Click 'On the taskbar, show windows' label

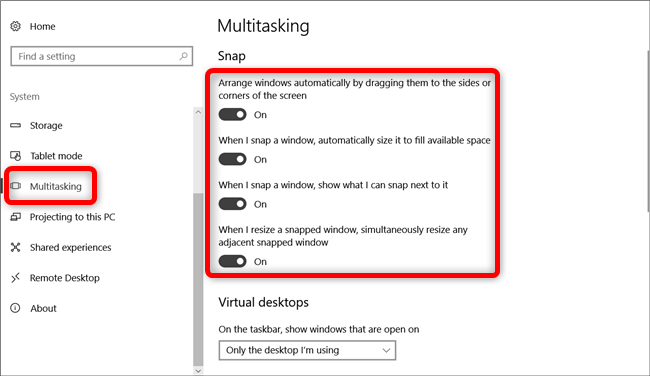pyautogui.click(x=319, y=329)
